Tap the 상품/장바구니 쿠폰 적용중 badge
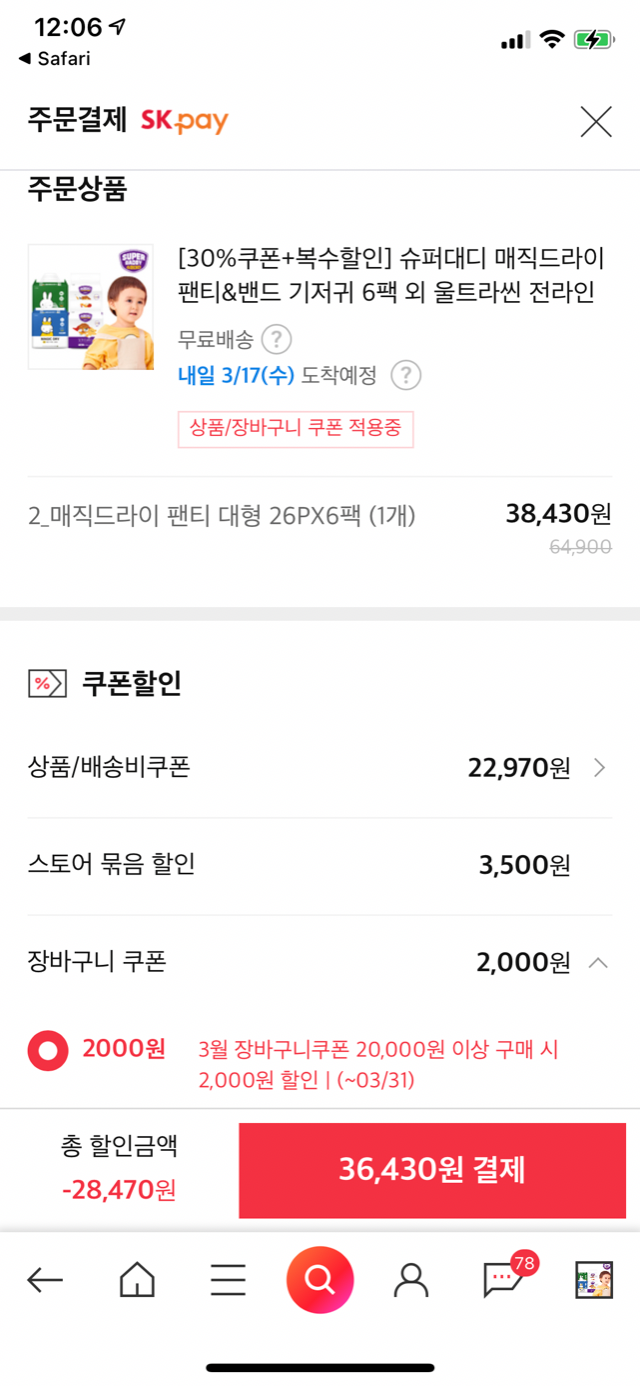640x1386 pixels. click(x=295, y=429)
